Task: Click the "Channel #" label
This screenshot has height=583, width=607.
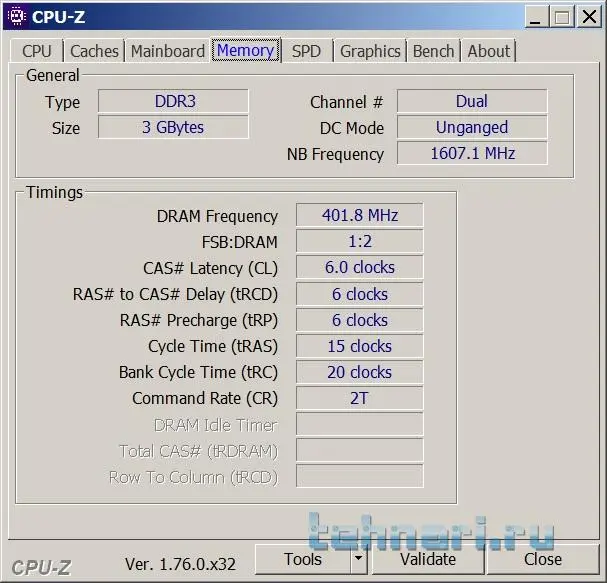Action: (x=346, y=102)
